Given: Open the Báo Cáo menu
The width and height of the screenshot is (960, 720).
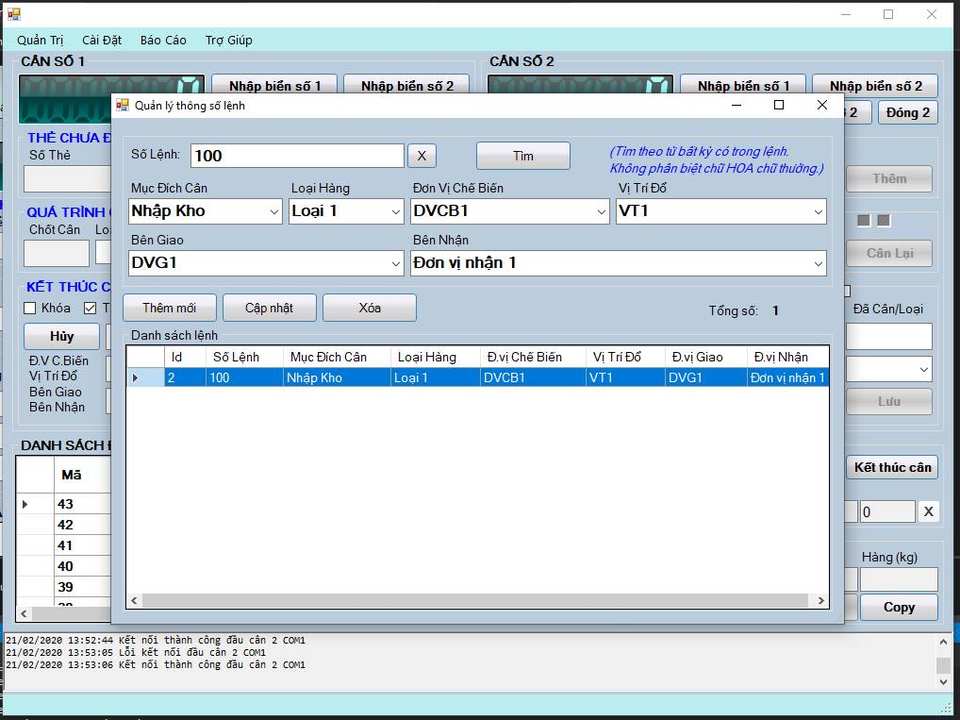Looking at the screenshot, I should [163, 40].
